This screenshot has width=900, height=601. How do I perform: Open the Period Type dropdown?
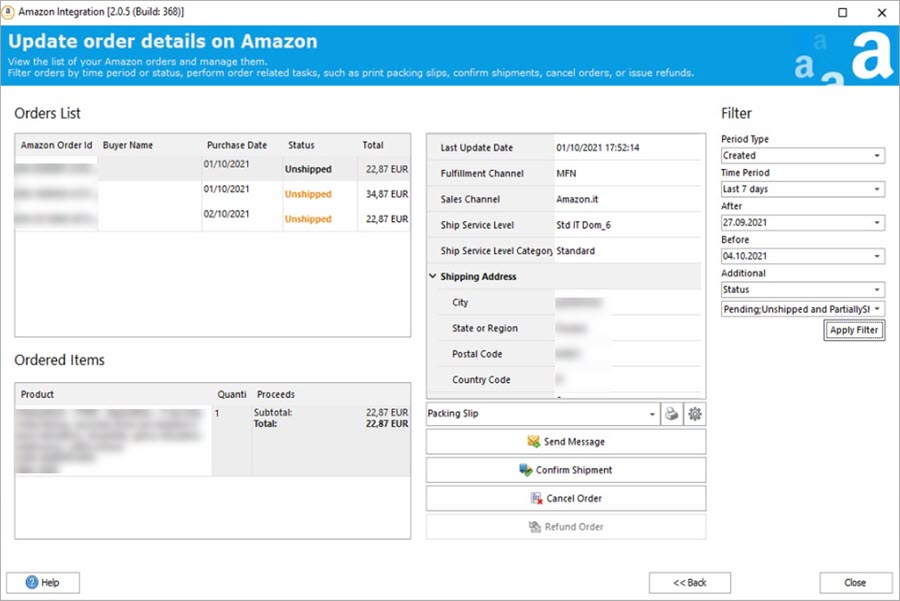802,156
